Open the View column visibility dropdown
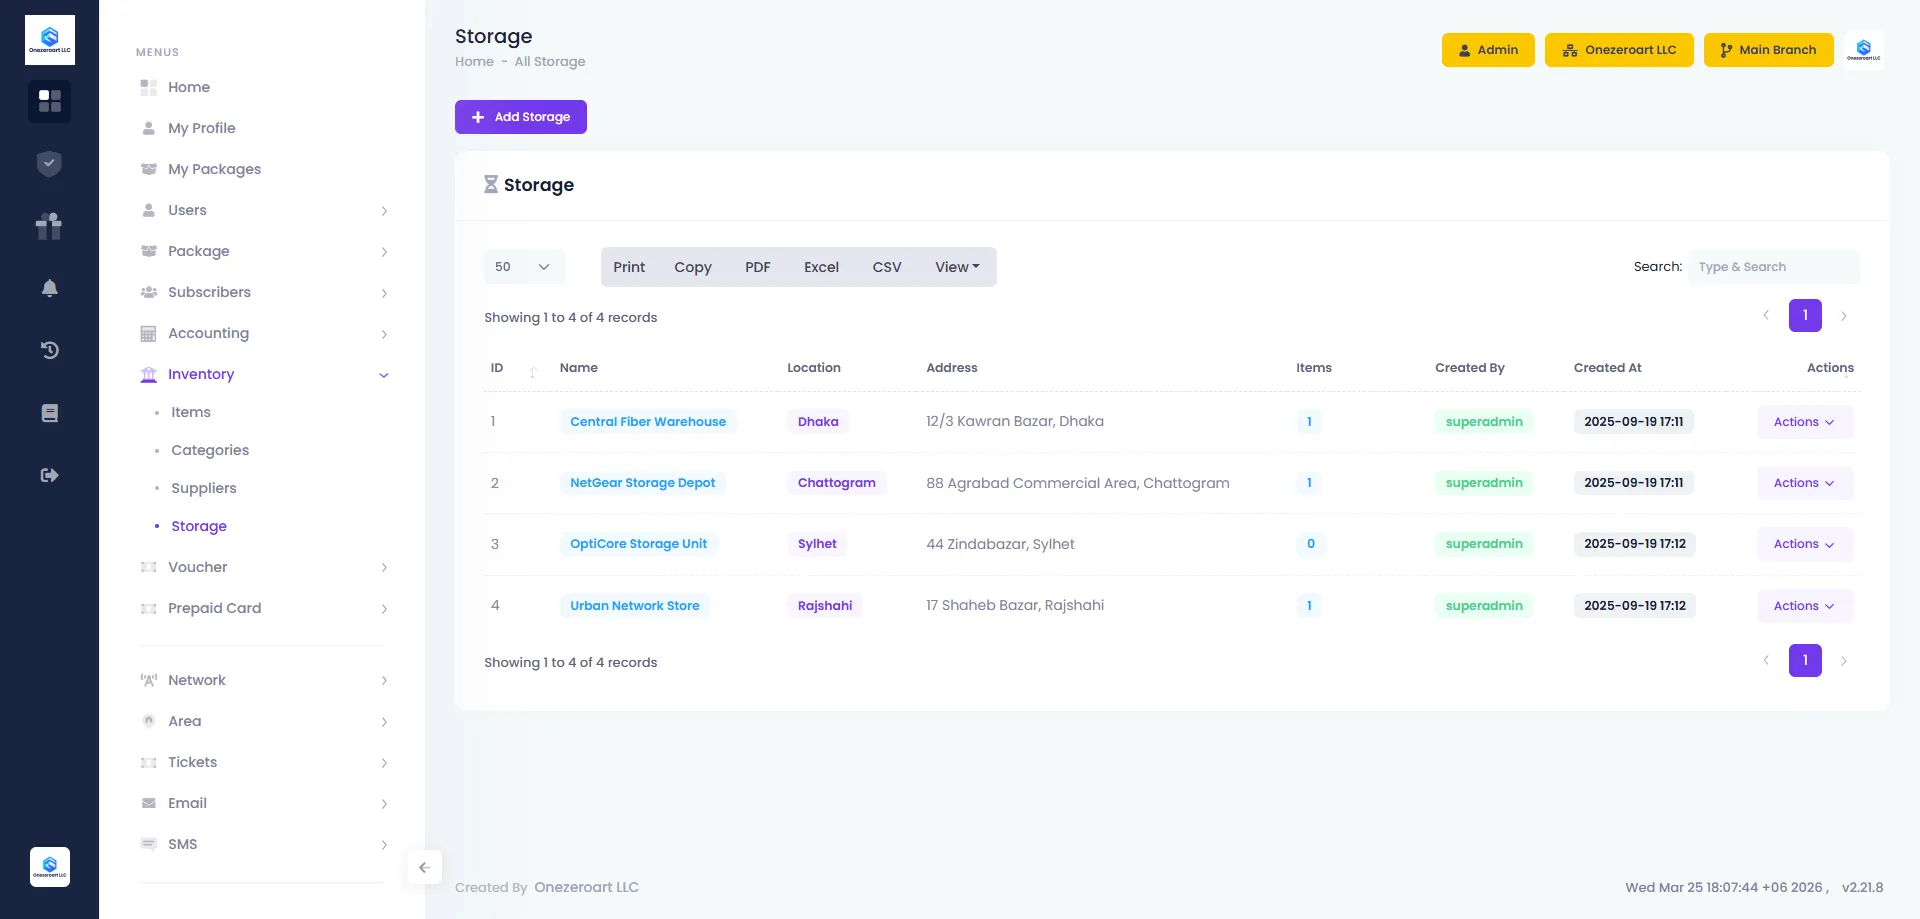This screenshot has width=1920, height=919. pos(957,267)
